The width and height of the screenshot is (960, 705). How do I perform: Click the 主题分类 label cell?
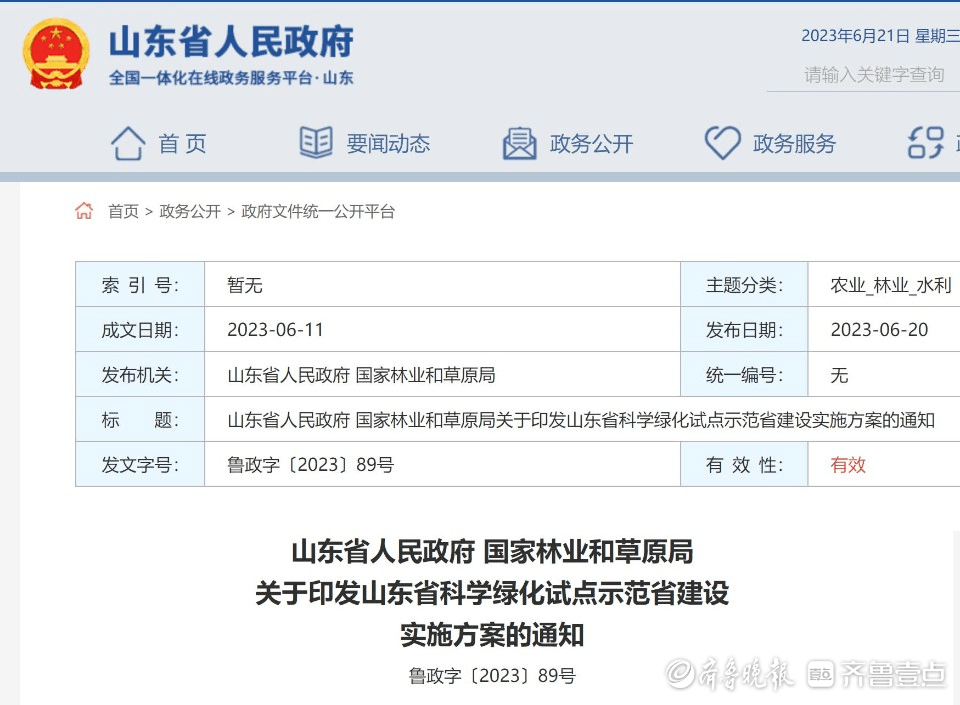pos(744,285)
